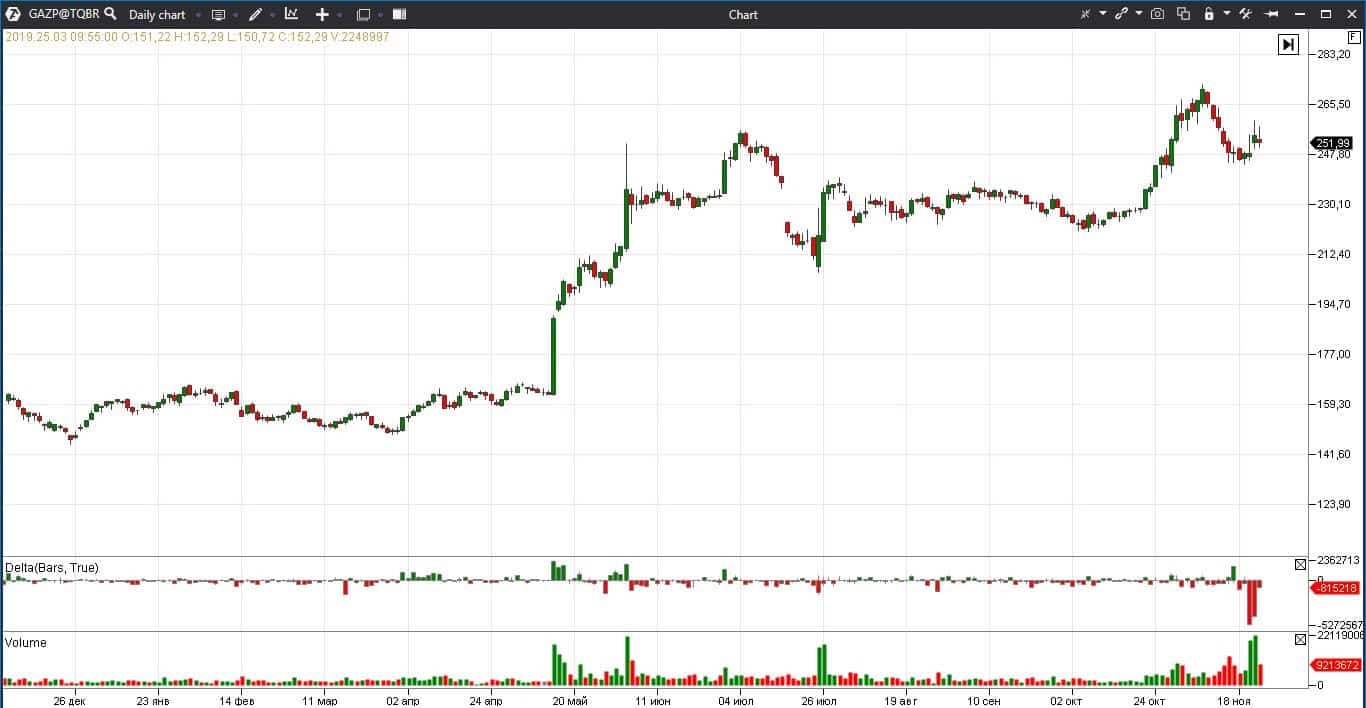The height and width of the screenshot is (708, 1366).
Task: Enable go-to-last-bar with the arrow icon
Action: [x=1287, y=44]
